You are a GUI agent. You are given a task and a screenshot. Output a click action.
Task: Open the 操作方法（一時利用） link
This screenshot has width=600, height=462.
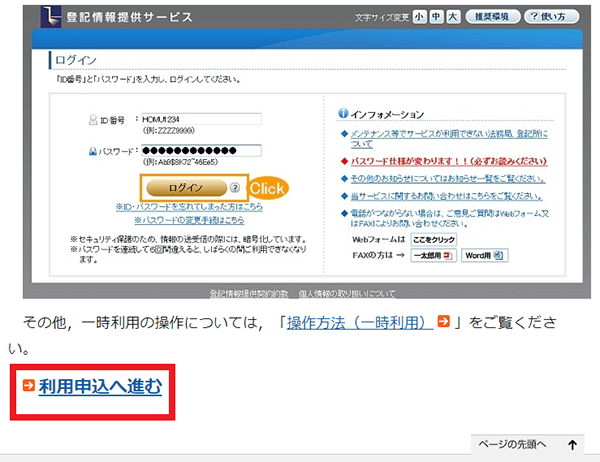[360, 322]
